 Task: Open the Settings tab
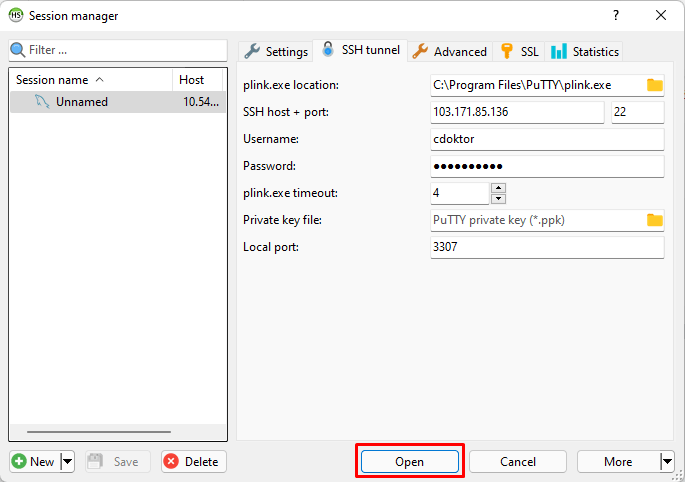coord(276,51)
